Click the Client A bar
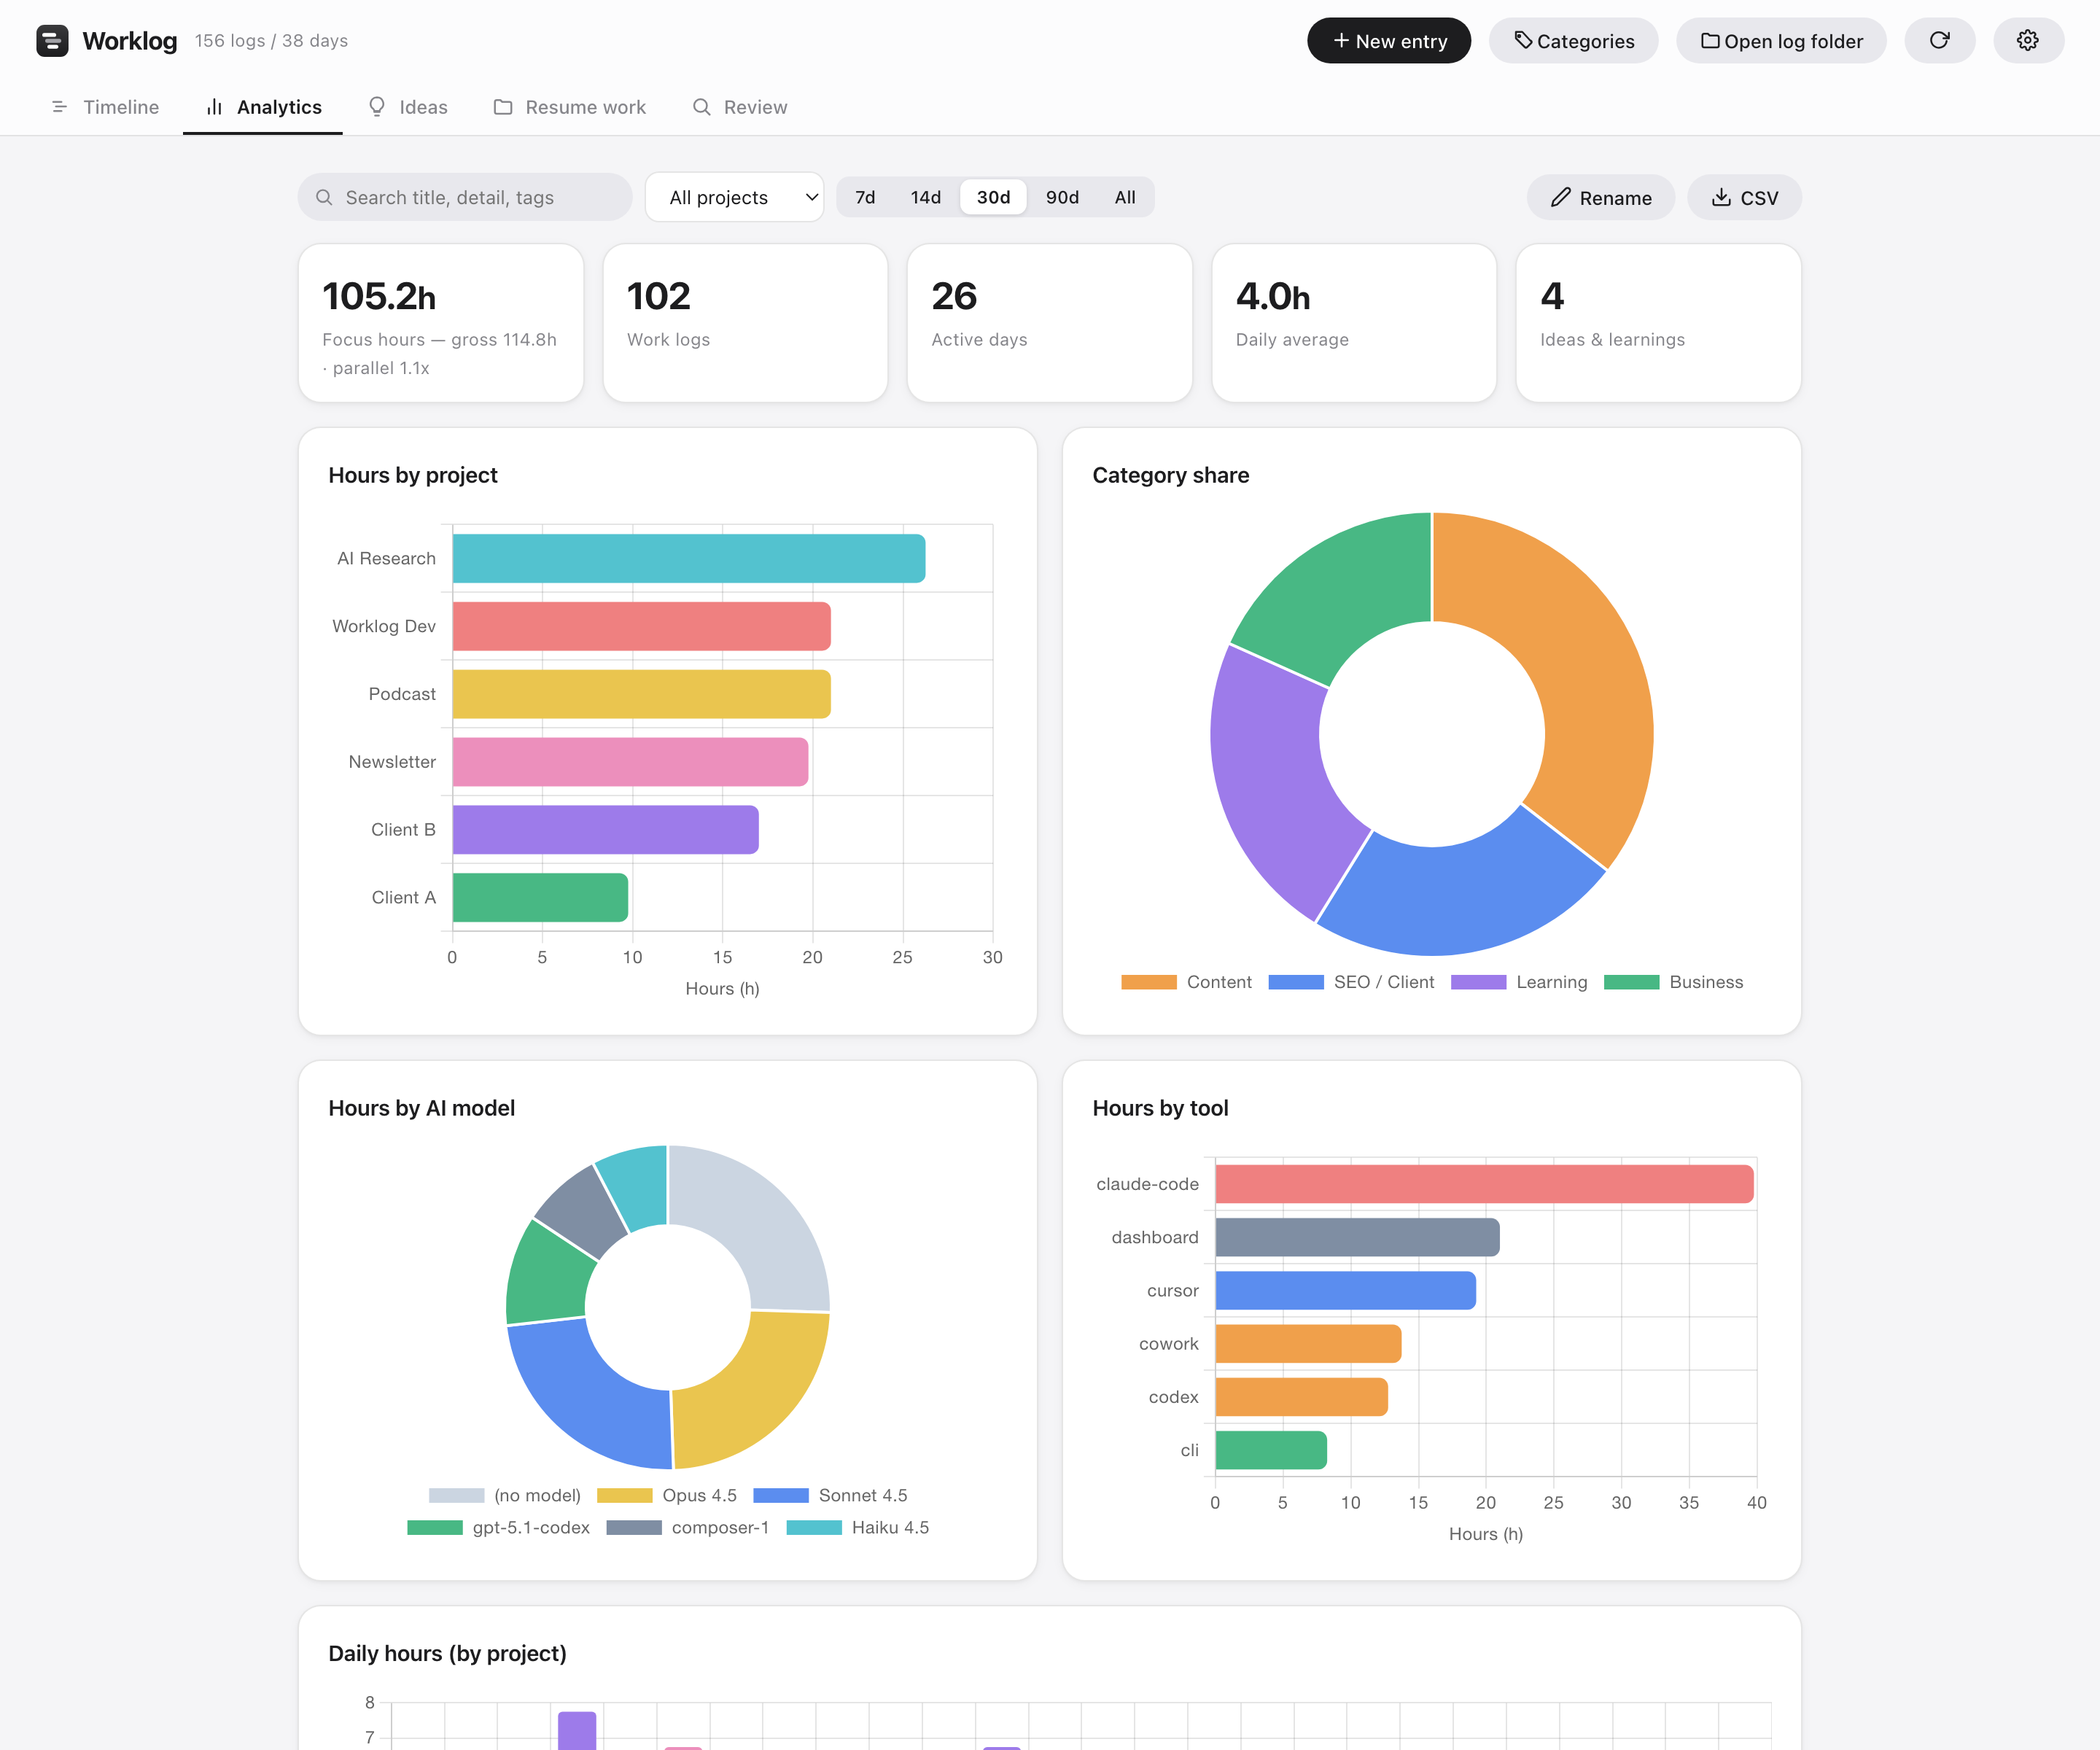The width and height of the screenshot is (2100, 1750). coord(540,898)
